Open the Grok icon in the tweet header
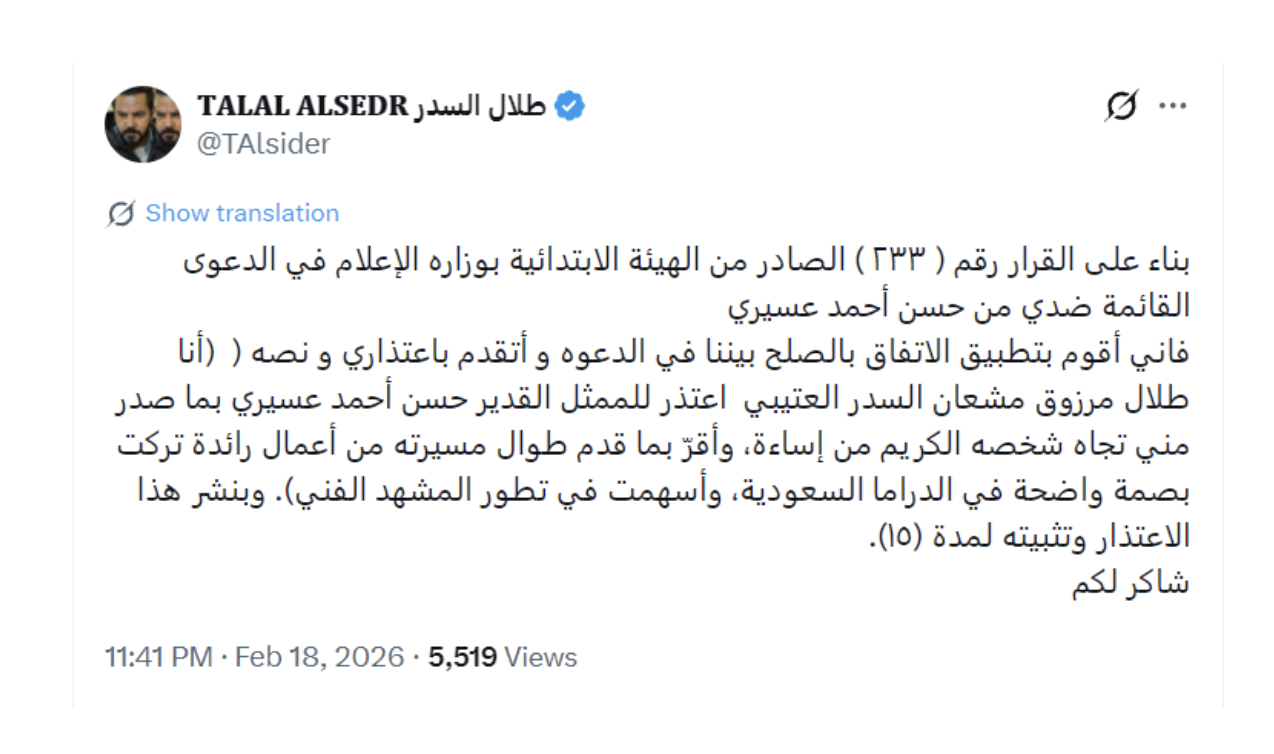Screen dimensions: 1274x754 click(x=1123, y=106)
